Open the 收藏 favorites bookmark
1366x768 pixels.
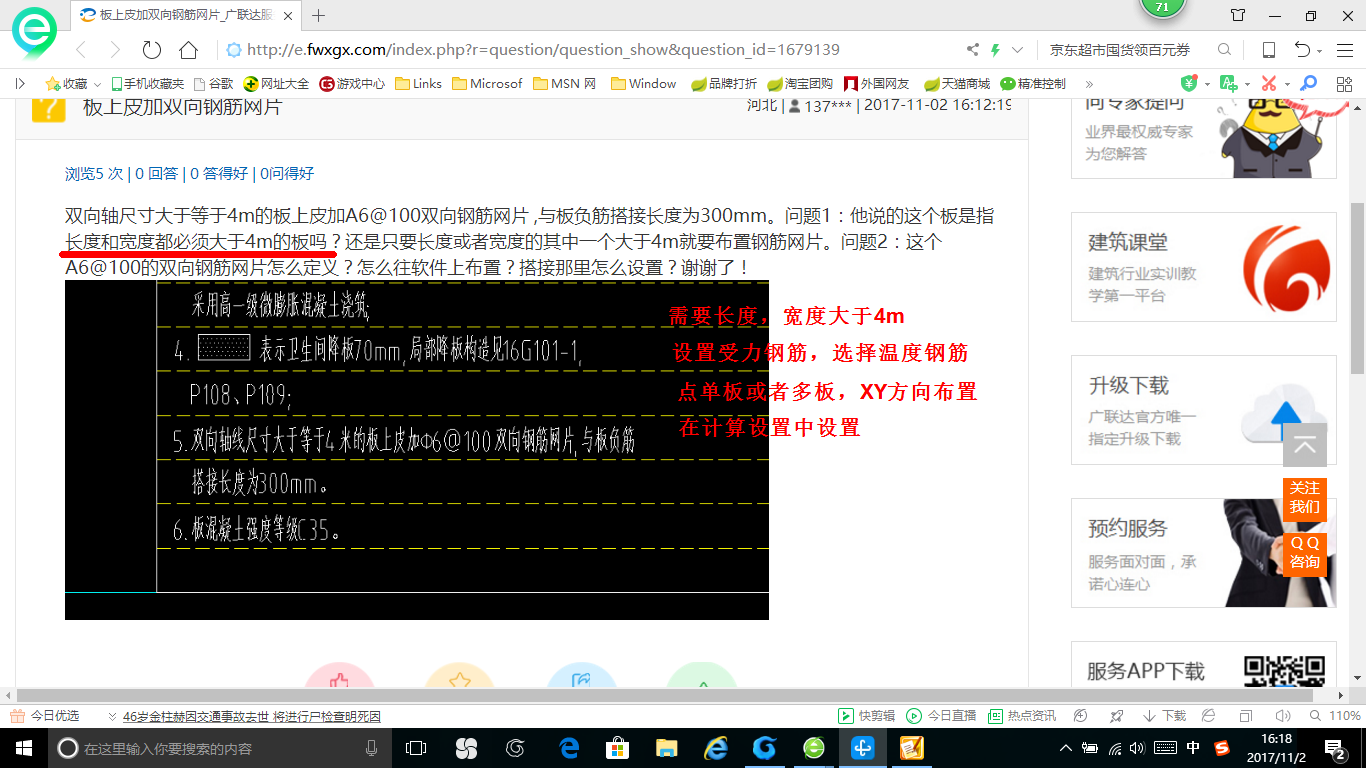coord(67,84)
